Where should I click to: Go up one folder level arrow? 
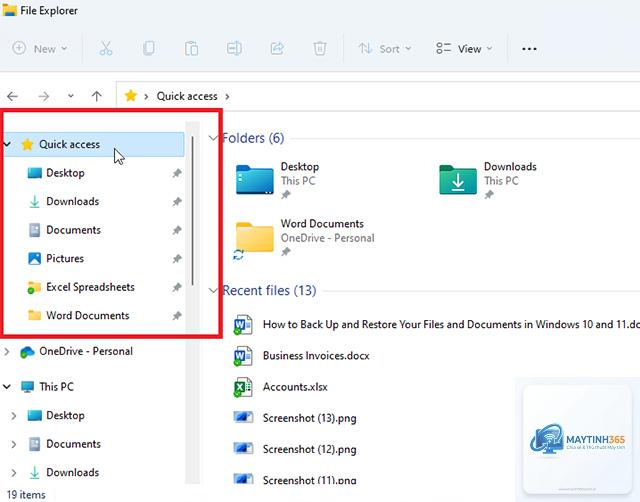[97, 96]
